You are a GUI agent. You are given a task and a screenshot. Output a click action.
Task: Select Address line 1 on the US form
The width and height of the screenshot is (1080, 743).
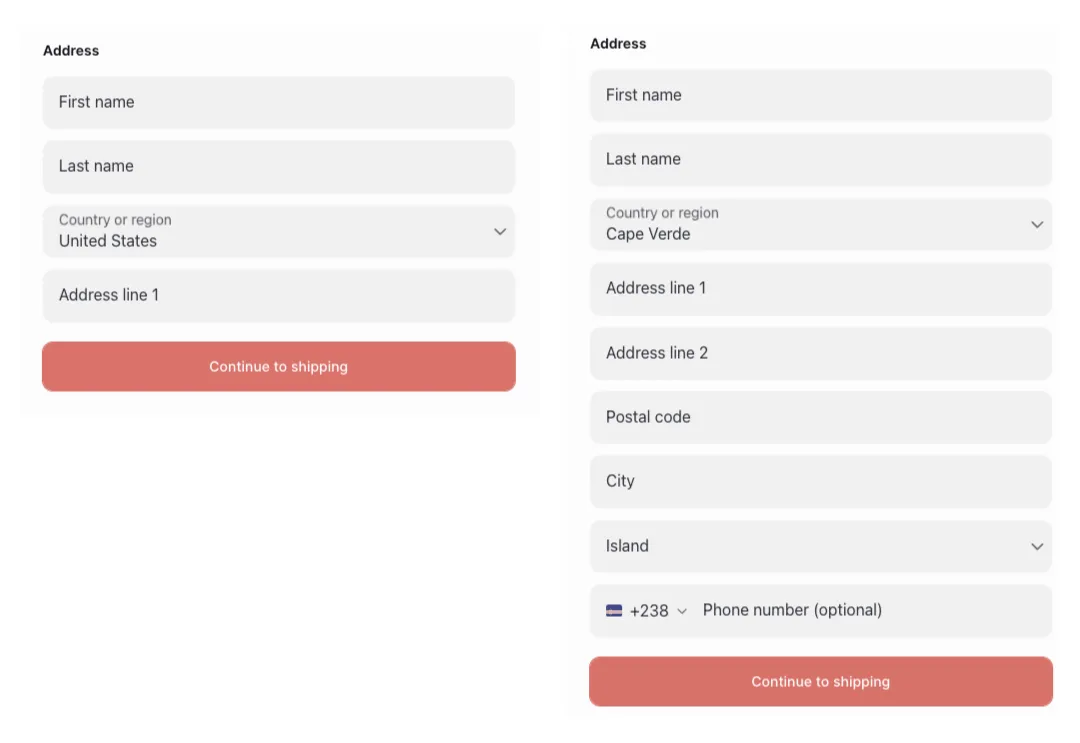(x=278, y=295)
